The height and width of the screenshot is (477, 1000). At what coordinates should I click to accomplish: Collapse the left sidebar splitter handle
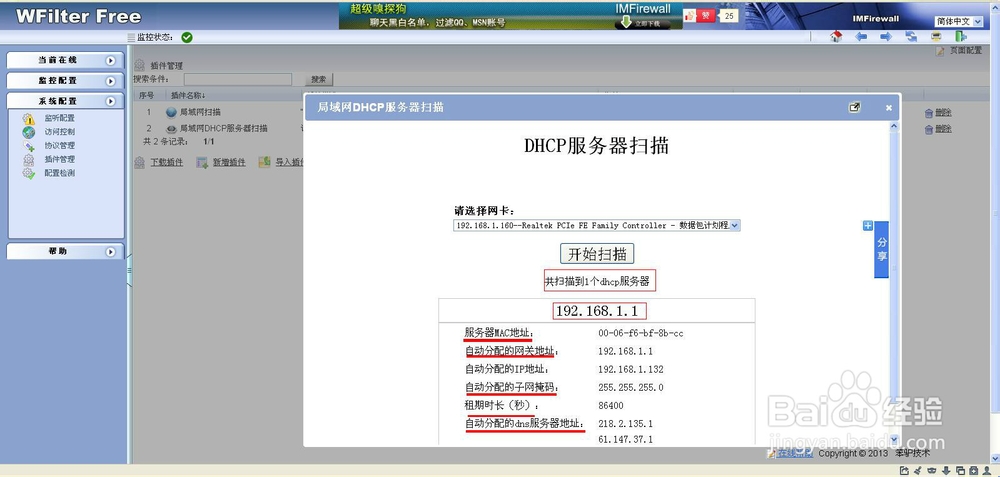click(129, 270)
